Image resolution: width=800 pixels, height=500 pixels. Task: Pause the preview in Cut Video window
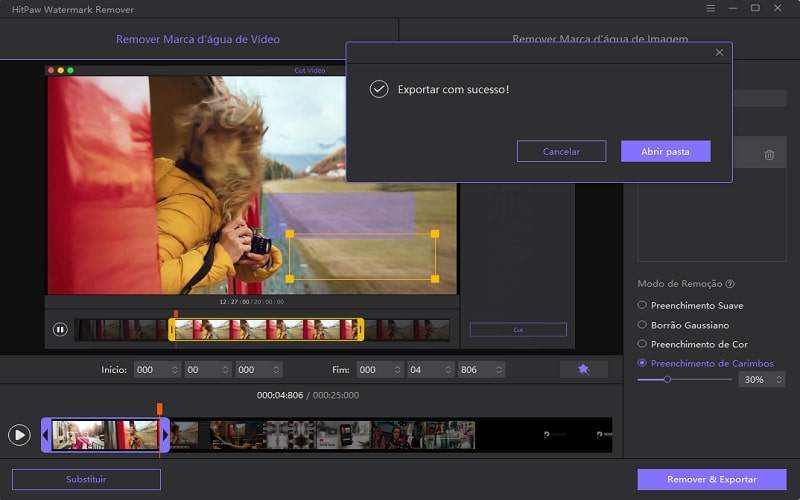[x=60, y=329]
